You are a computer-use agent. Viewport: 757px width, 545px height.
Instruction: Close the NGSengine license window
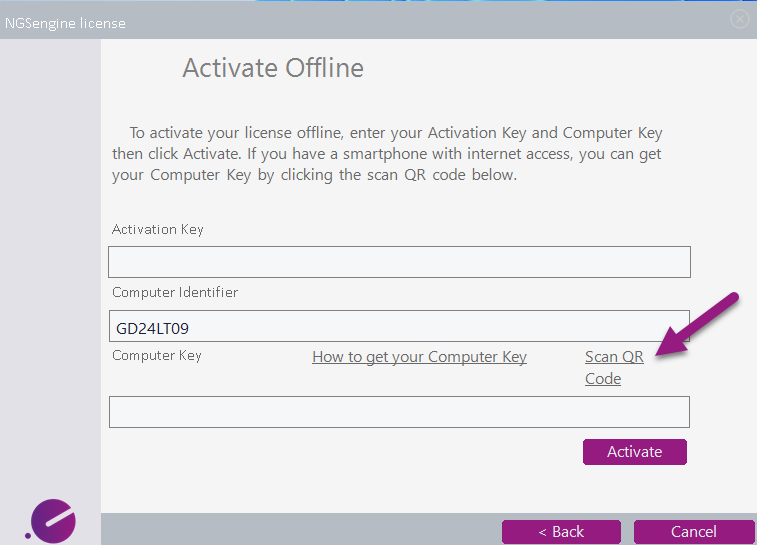[739, 19]
